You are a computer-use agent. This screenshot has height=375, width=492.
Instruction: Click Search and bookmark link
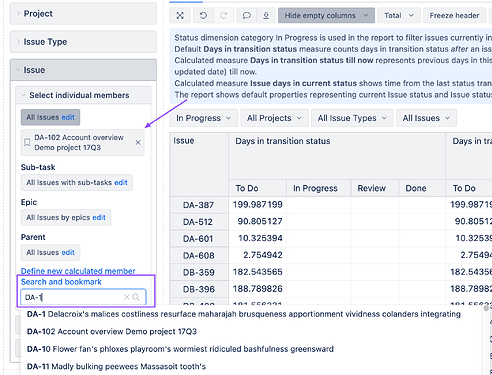click(61, 282)
